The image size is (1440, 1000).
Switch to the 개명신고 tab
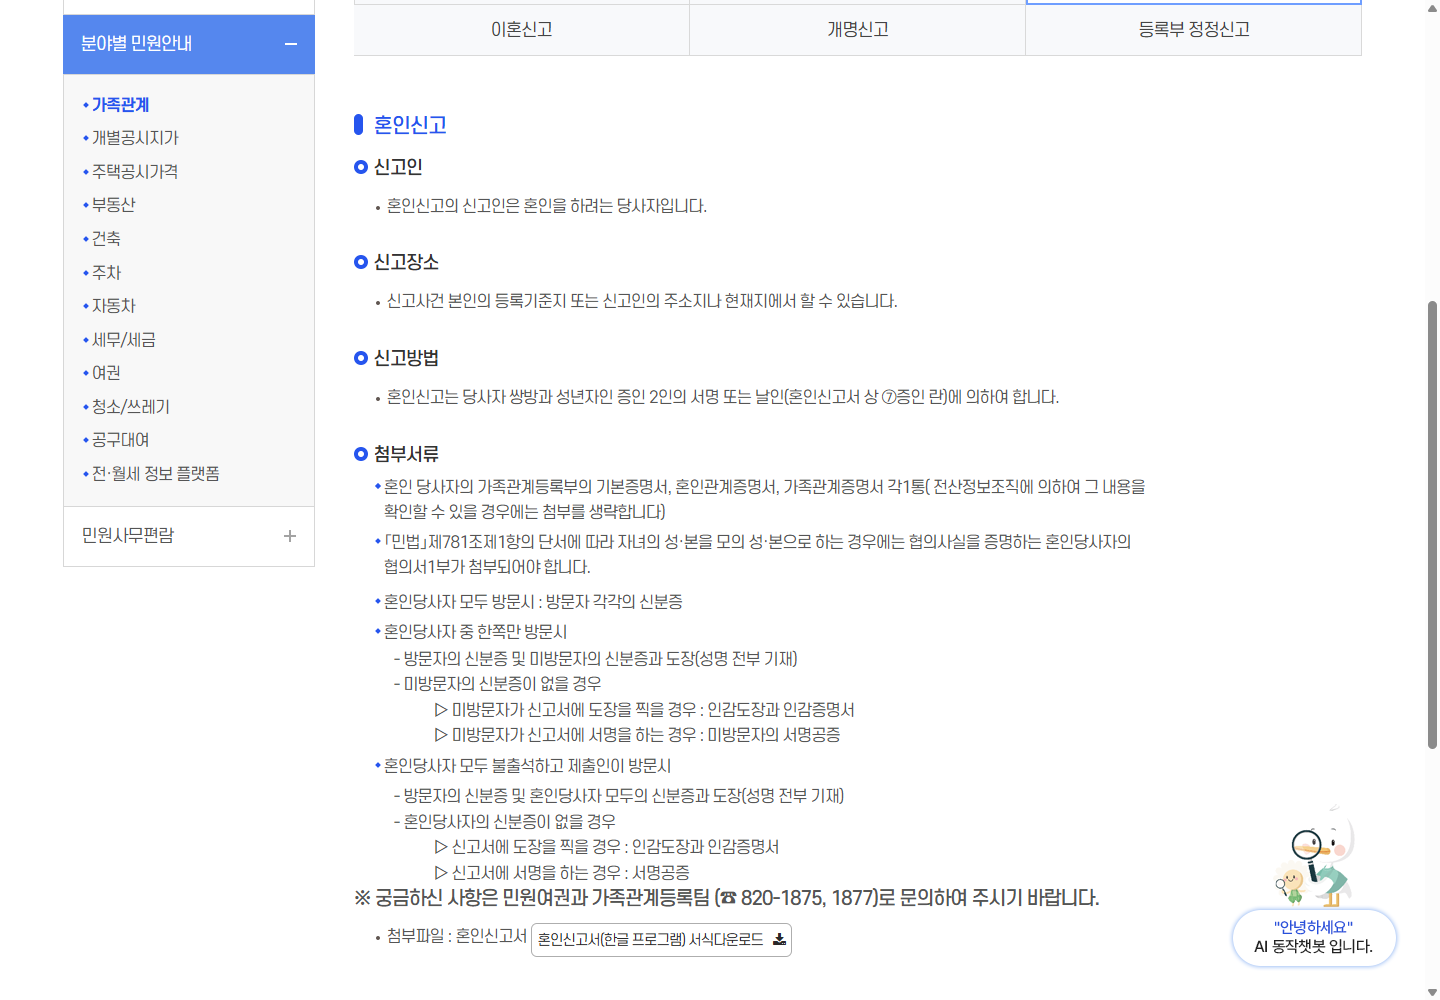point(858,30)
